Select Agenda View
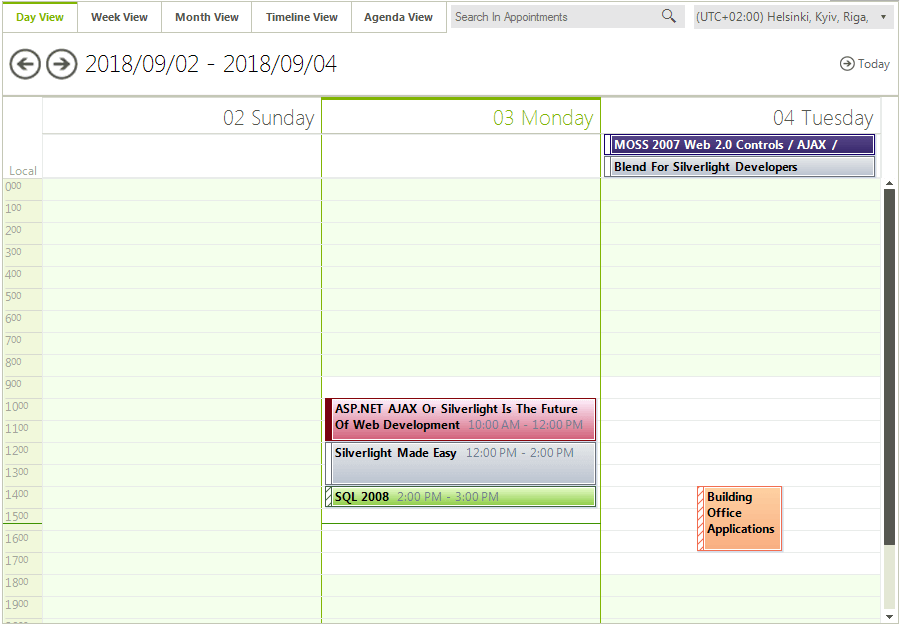Screen dimensions: 901x626 398,17
